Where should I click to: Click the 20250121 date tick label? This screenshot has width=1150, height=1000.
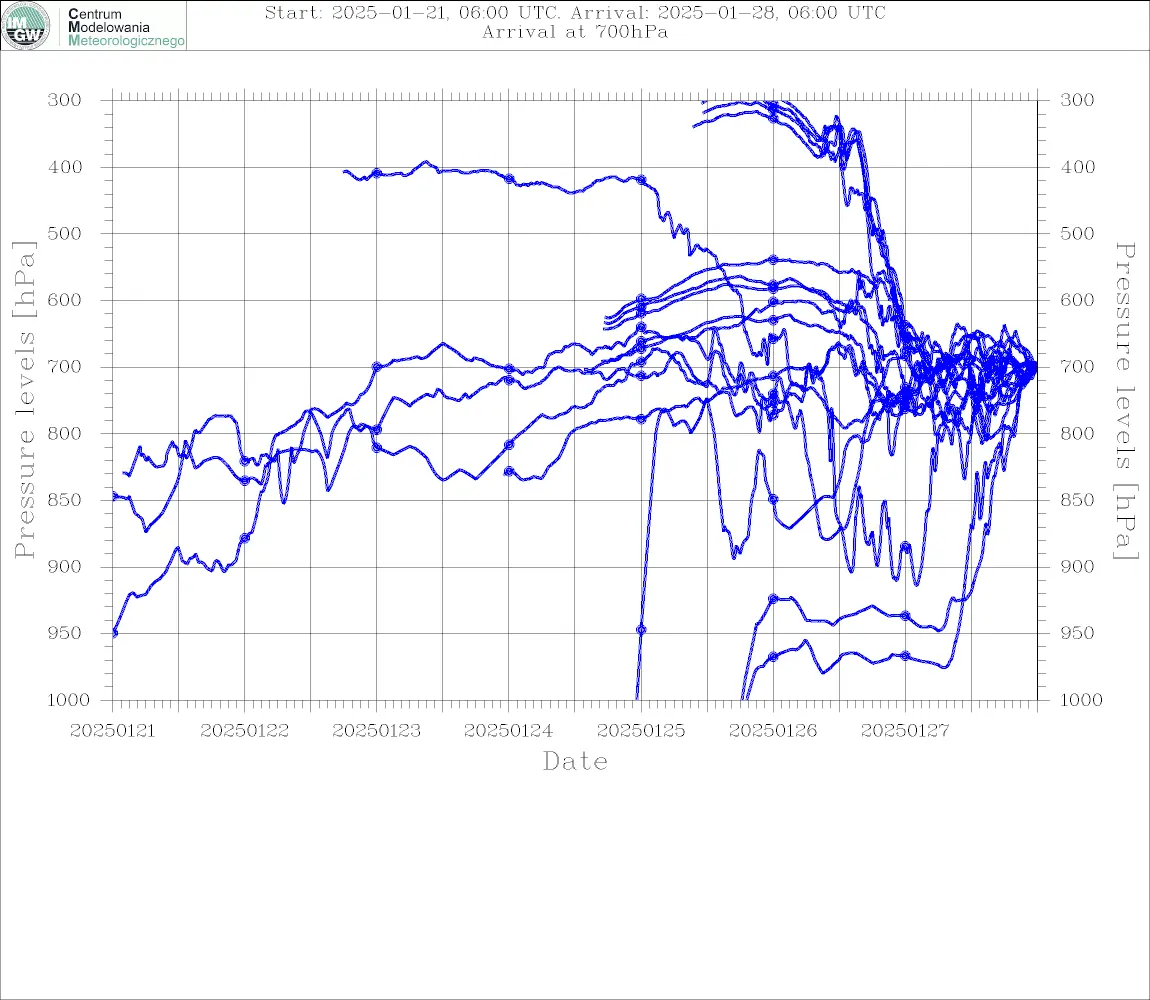113,731
